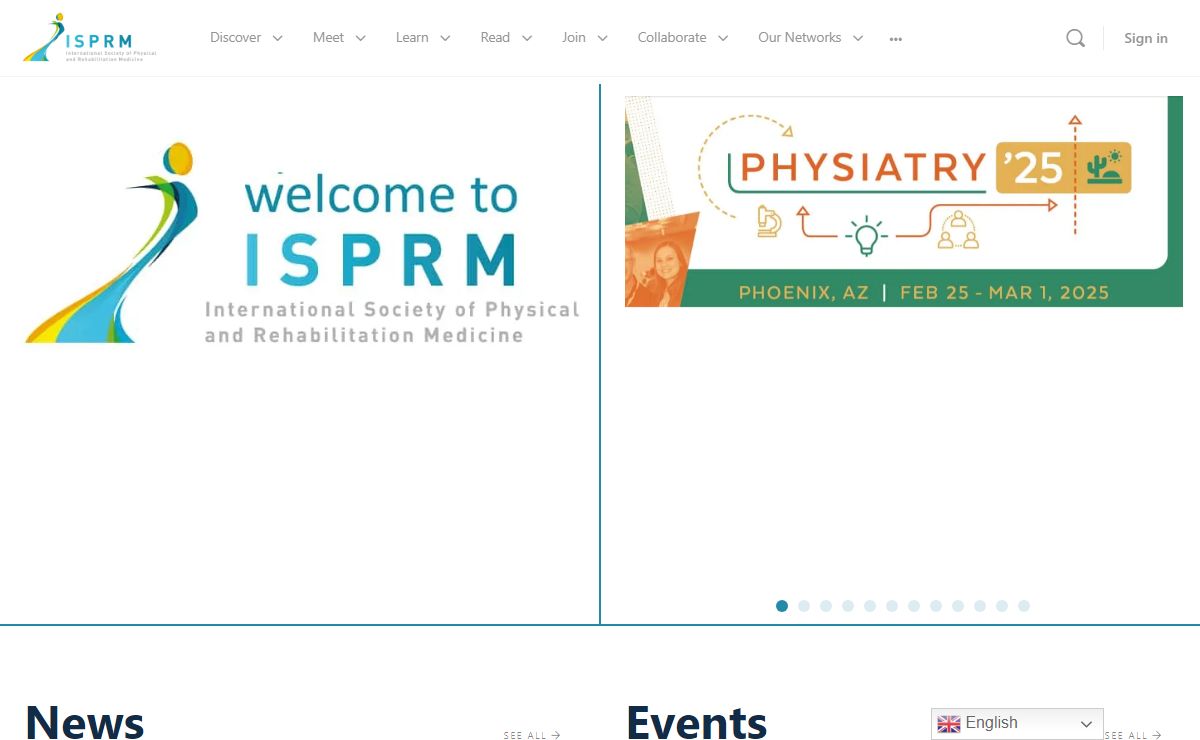Click the three-dot more menu icon
Screen dimensions: 1200x740
click(896, 39)
